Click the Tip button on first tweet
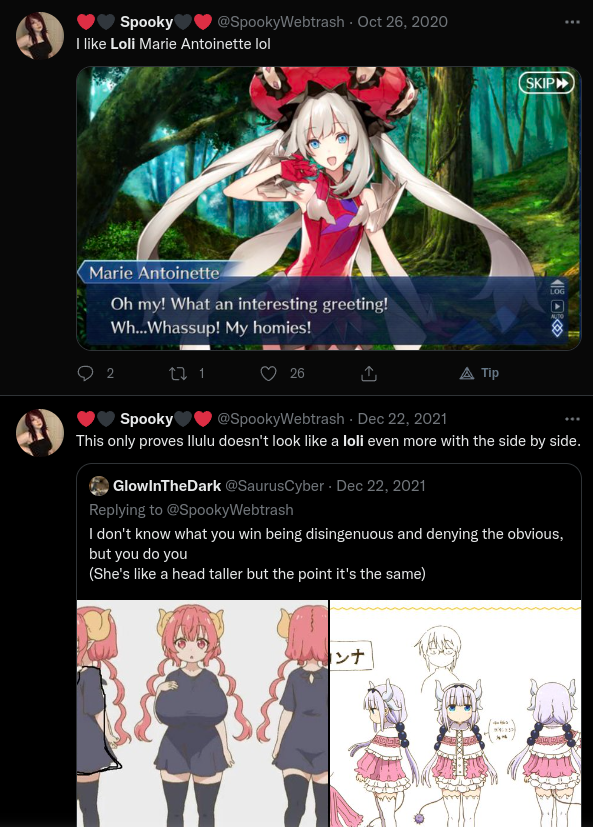593x827 pixels. tap(479, 373)
